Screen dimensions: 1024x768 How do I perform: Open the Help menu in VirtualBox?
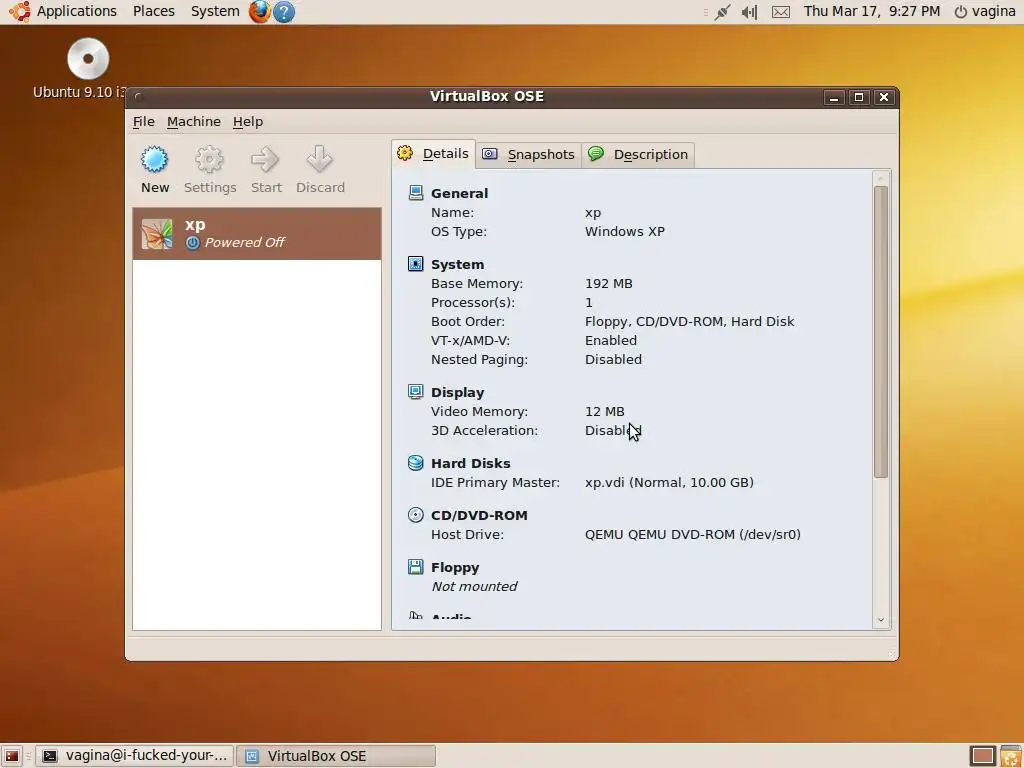(248, 121)
